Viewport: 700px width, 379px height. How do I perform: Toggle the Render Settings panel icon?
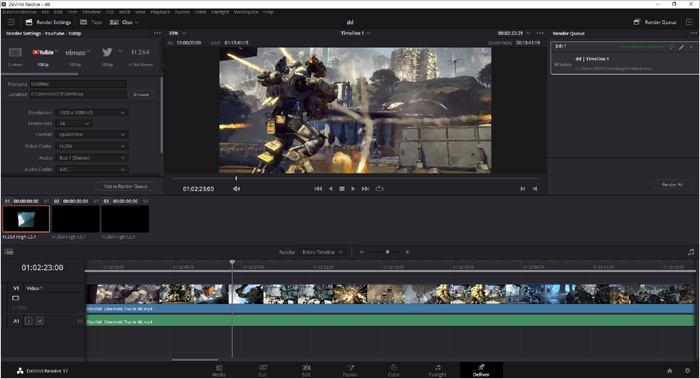(29, 22)
